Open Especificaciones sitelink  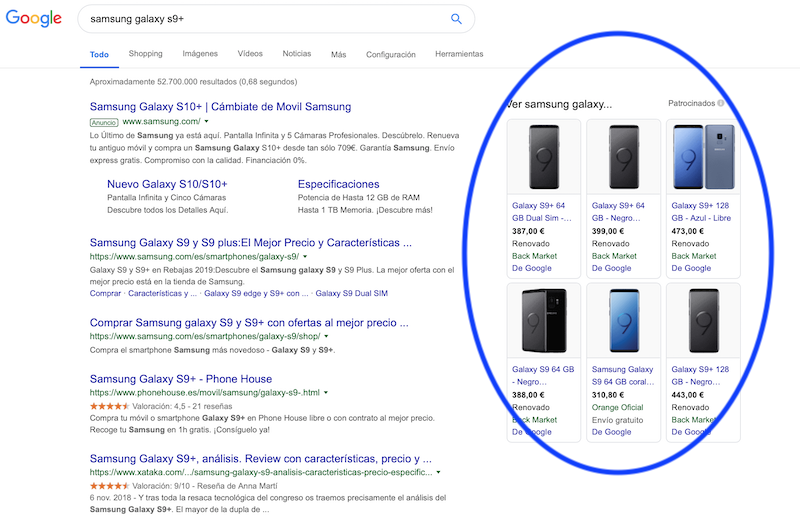point(339,184)
